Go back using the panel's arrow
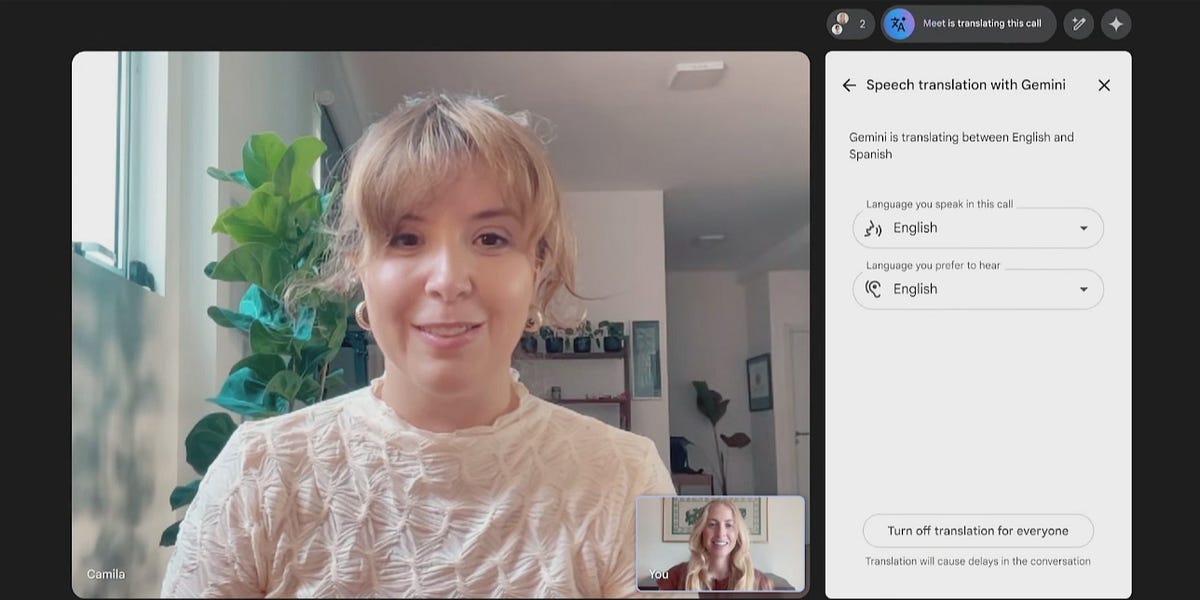 point(849,85)
